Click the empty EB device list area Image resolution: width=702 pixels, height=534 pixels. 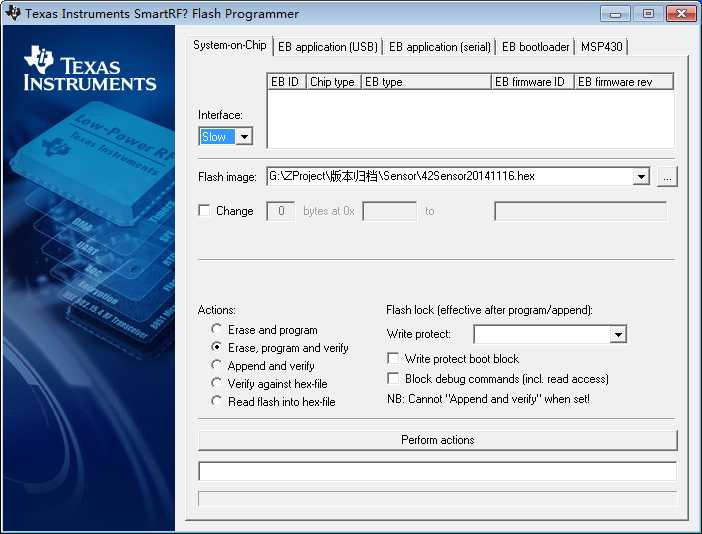point(470,119)
